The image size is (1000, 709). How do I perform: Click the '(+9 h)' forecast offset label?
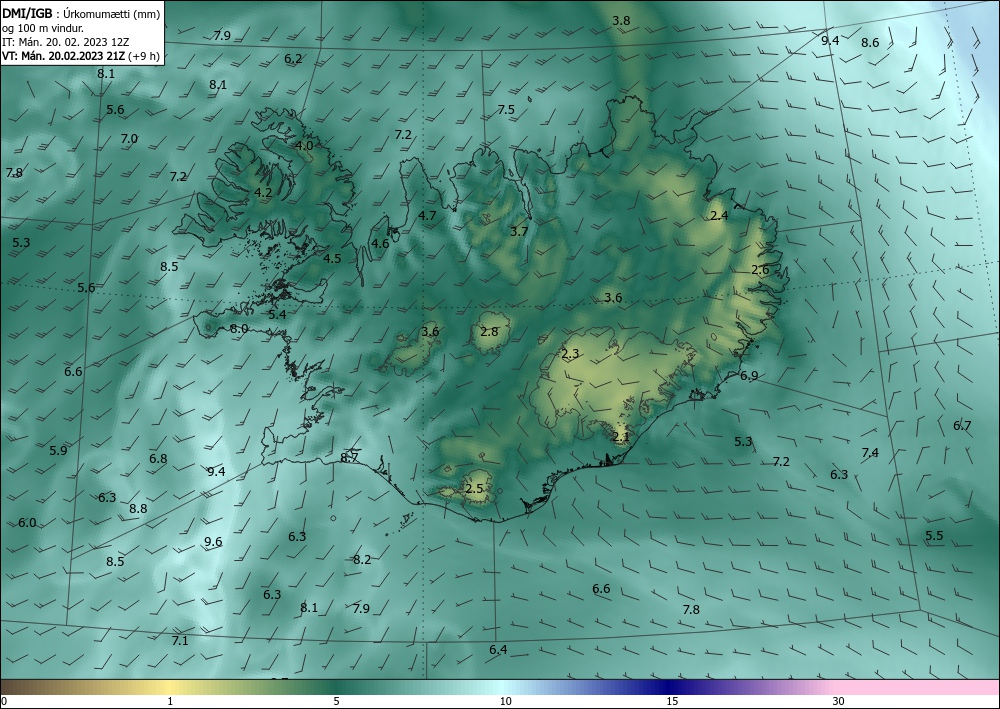143,56
